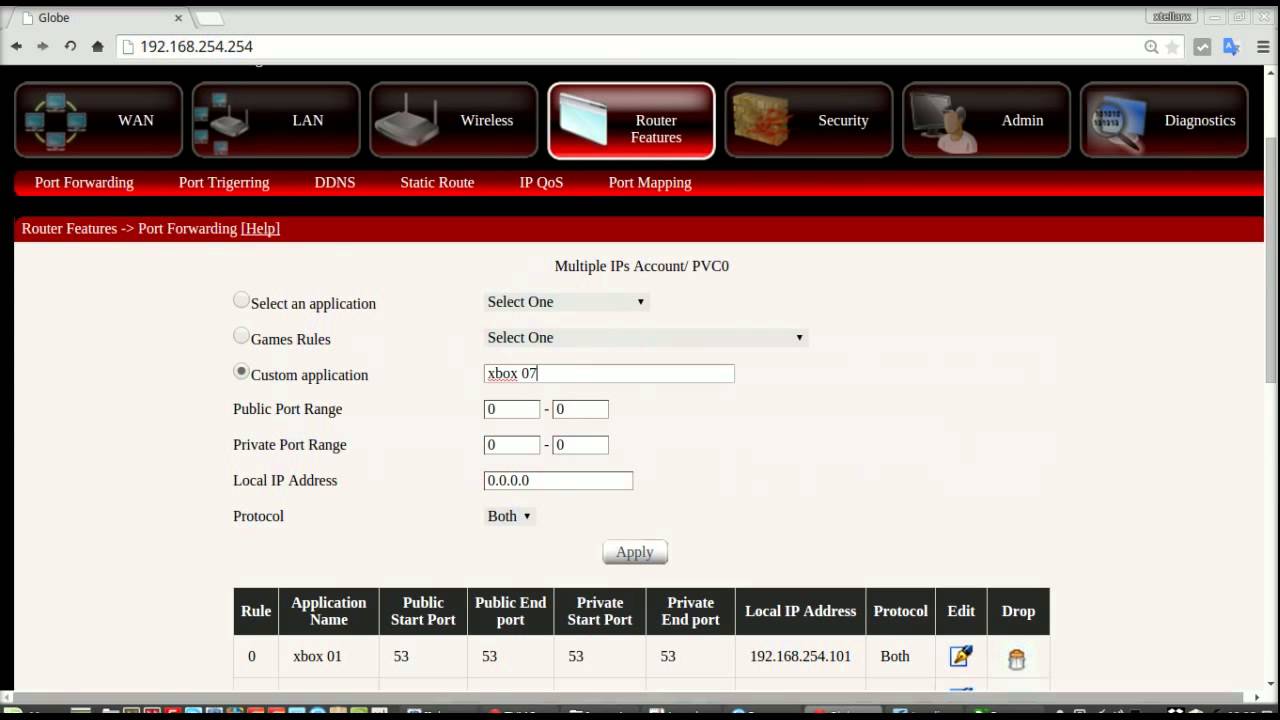Click the 192.168.254.101 local IP cell

800,656
